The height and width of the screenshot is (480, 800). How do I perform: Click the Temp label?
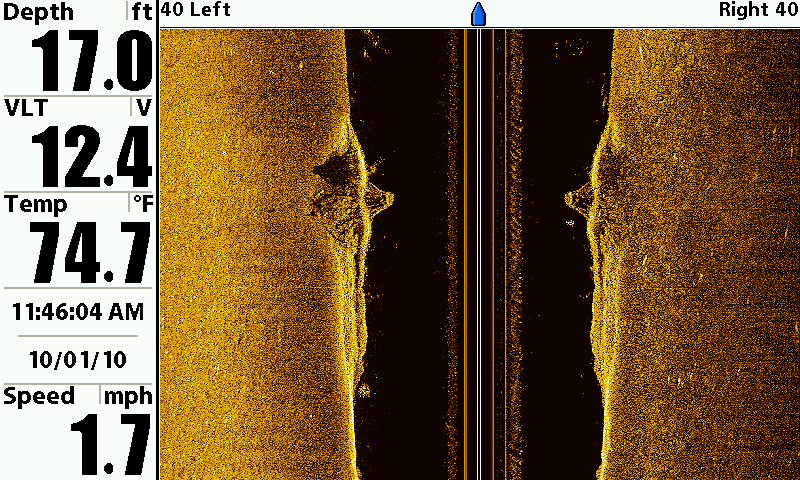point(35,205)
